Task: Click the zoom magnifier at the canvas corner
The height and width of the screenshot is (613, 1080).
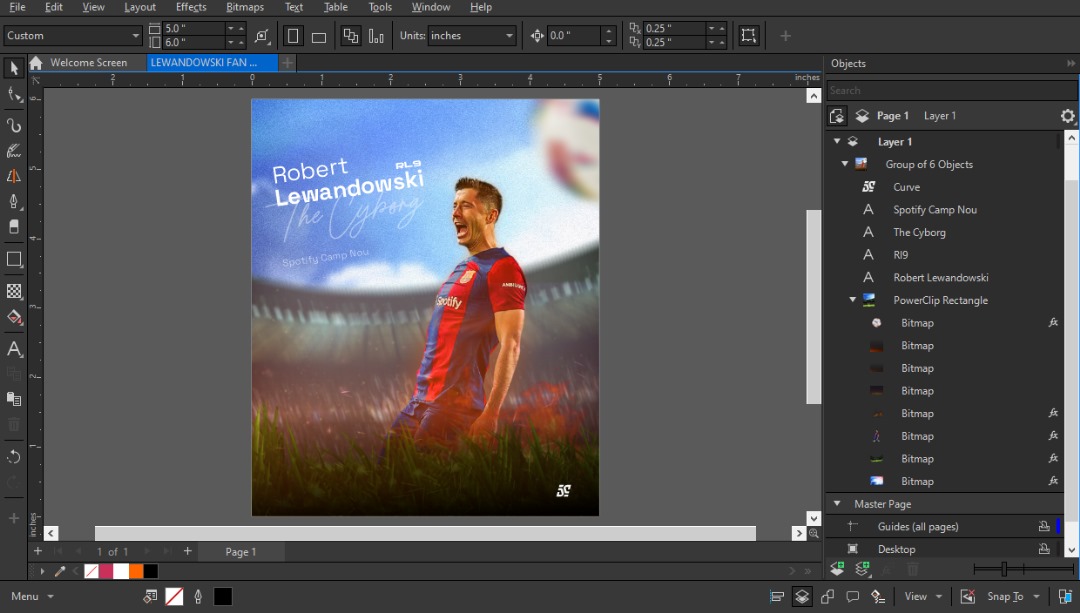Action: pyautogui.click(x=813, y=533)
